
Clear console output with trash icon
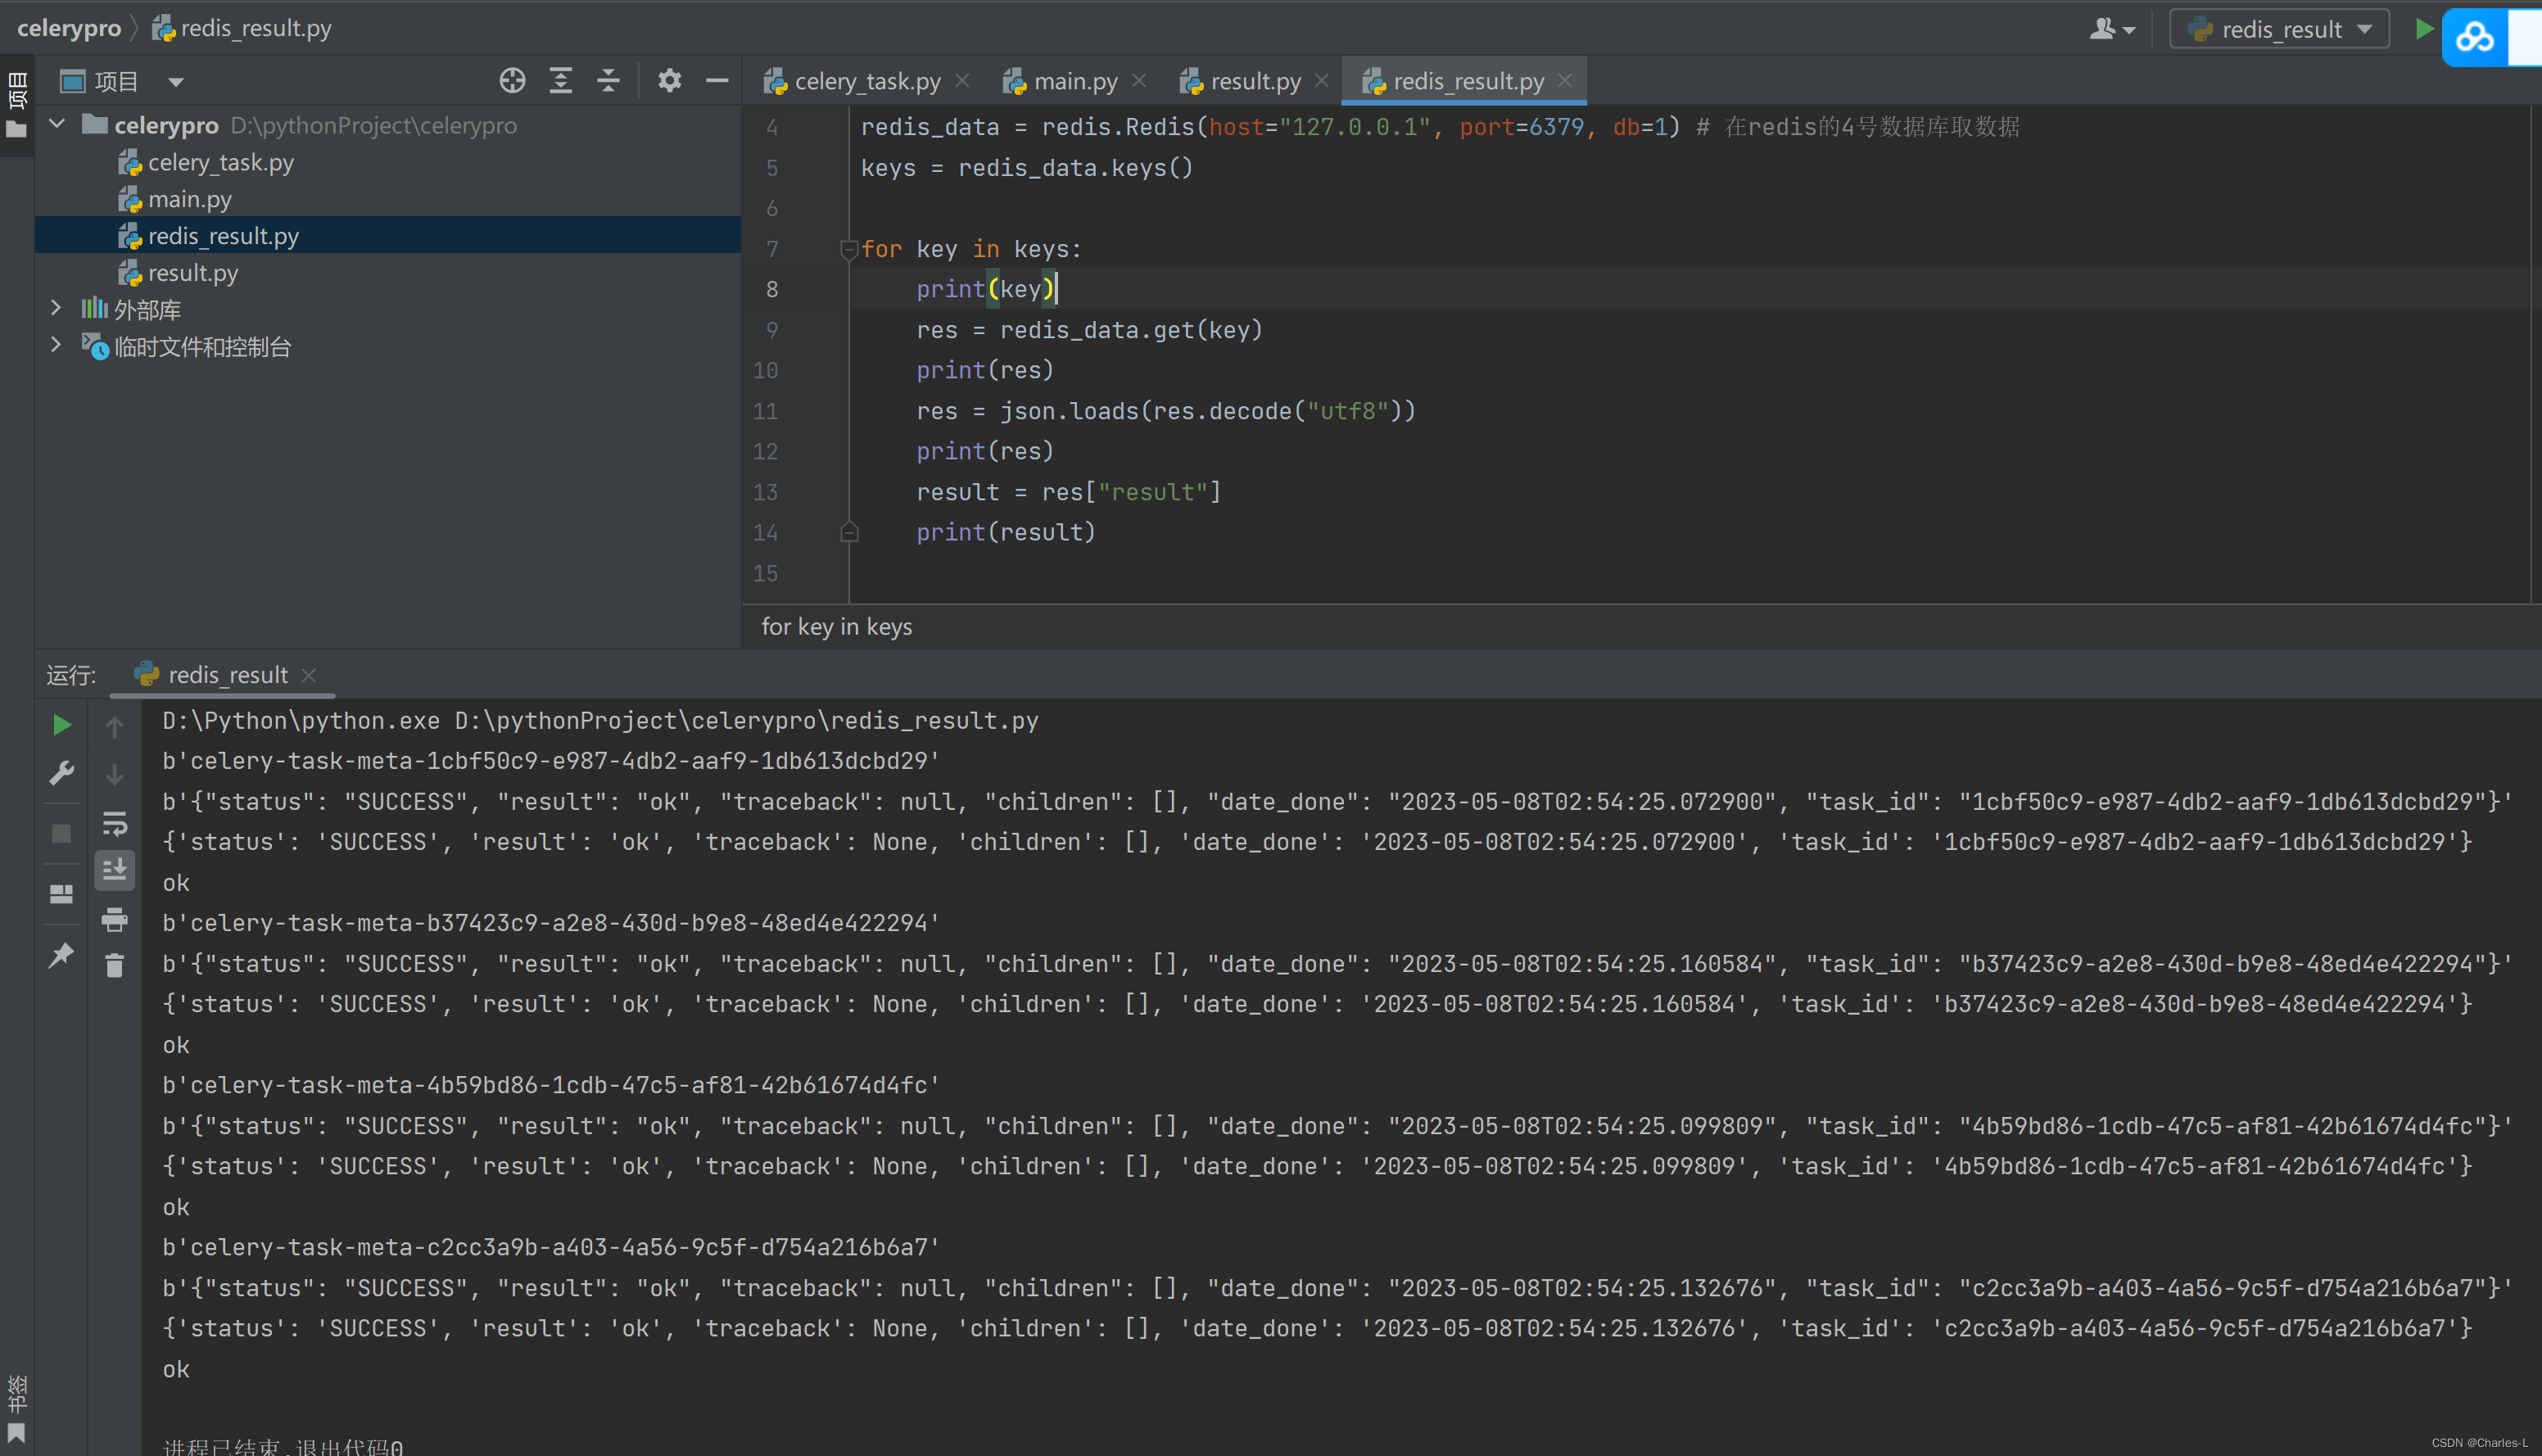(x=115, y=965)
